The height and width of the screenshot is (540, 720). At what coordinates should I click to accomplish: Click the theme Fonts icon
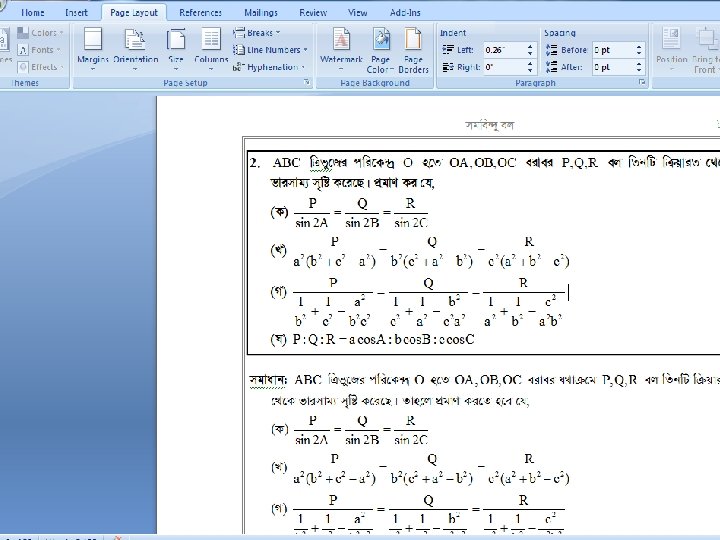23,50
